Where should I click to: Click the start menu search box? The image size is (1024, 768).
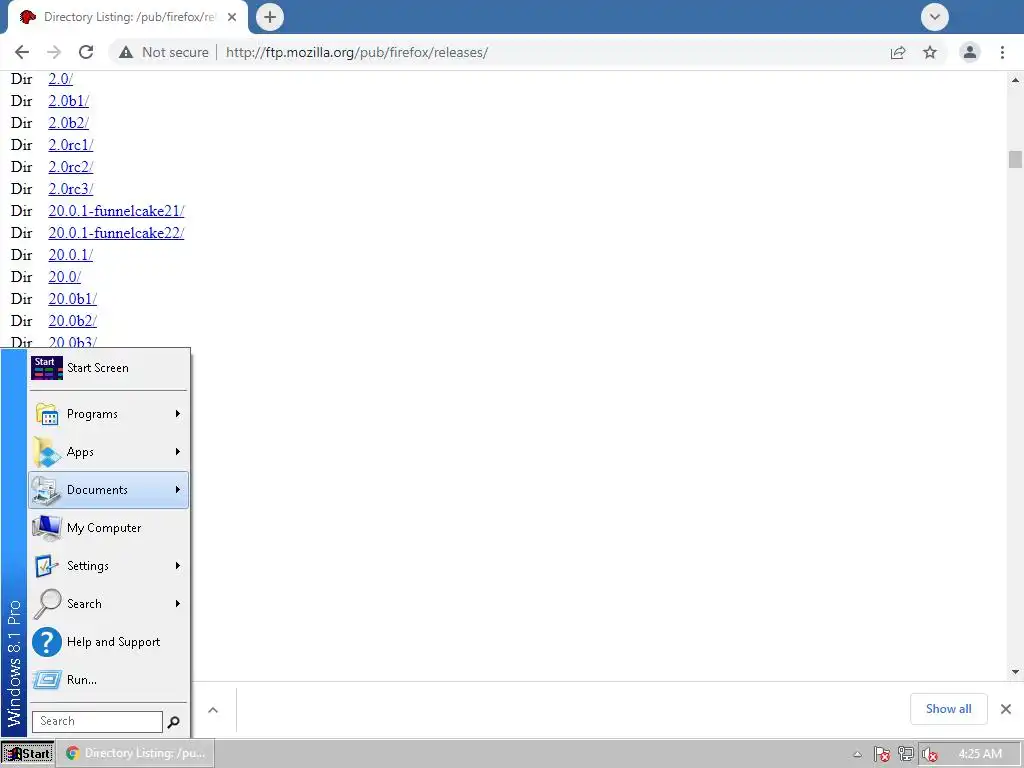97,722
